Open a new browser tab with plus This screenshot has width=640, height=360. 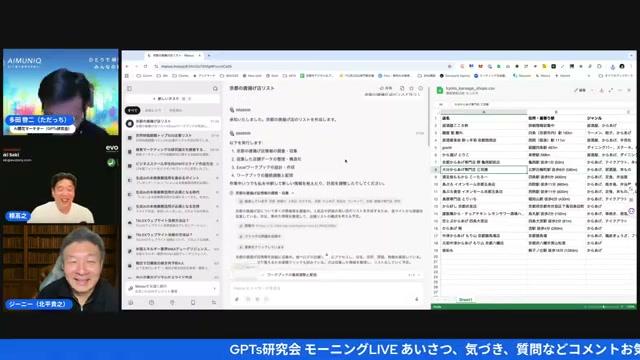pyautogui.click(x=209, y=55)
